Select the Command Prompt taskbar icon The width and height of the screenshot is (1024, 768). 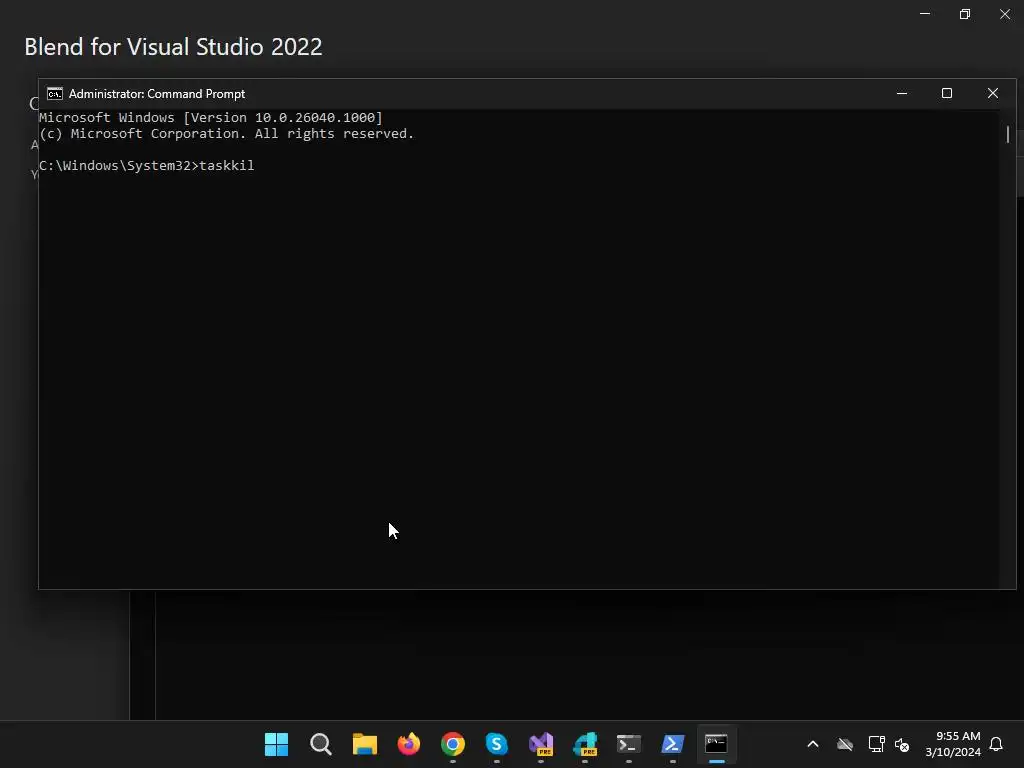point(716,744)
